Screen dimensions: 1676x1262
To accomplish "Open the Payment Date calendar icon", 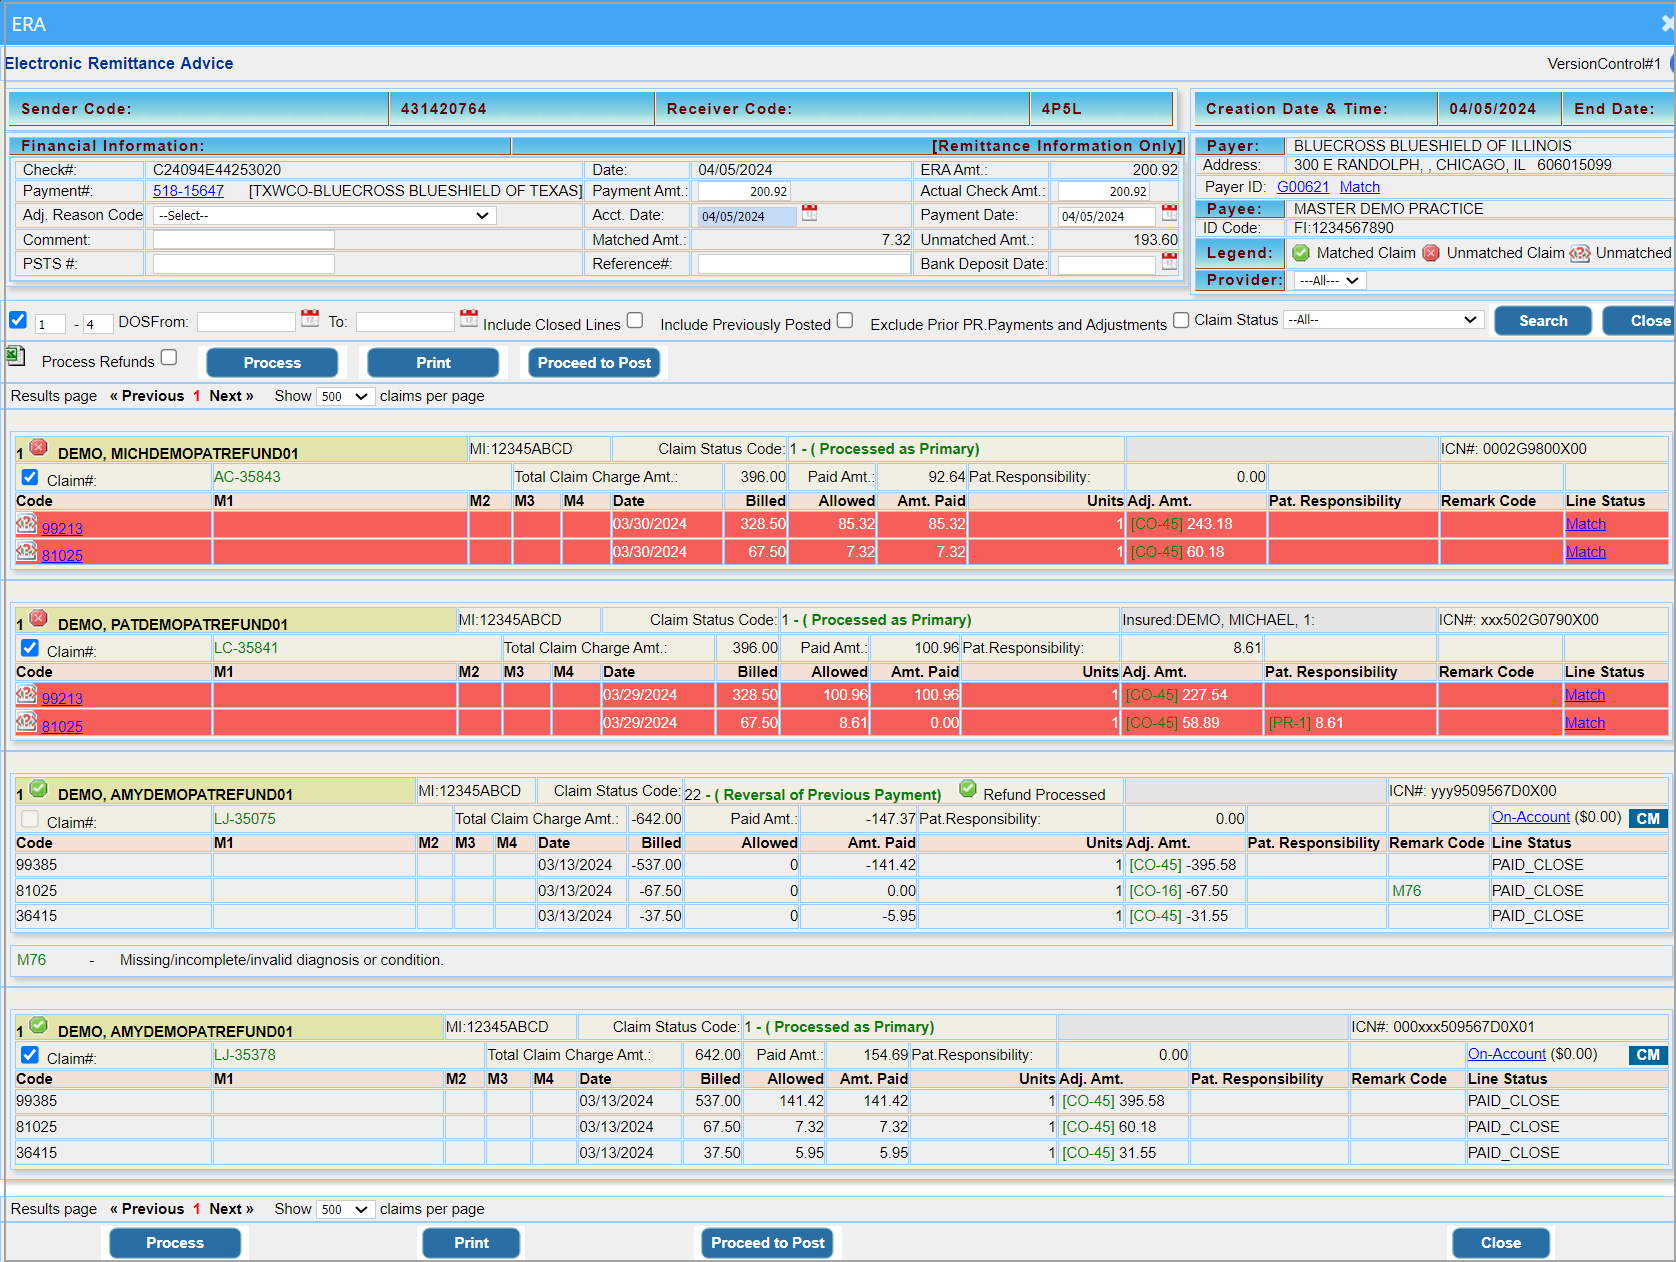I will click(1169, 213).
